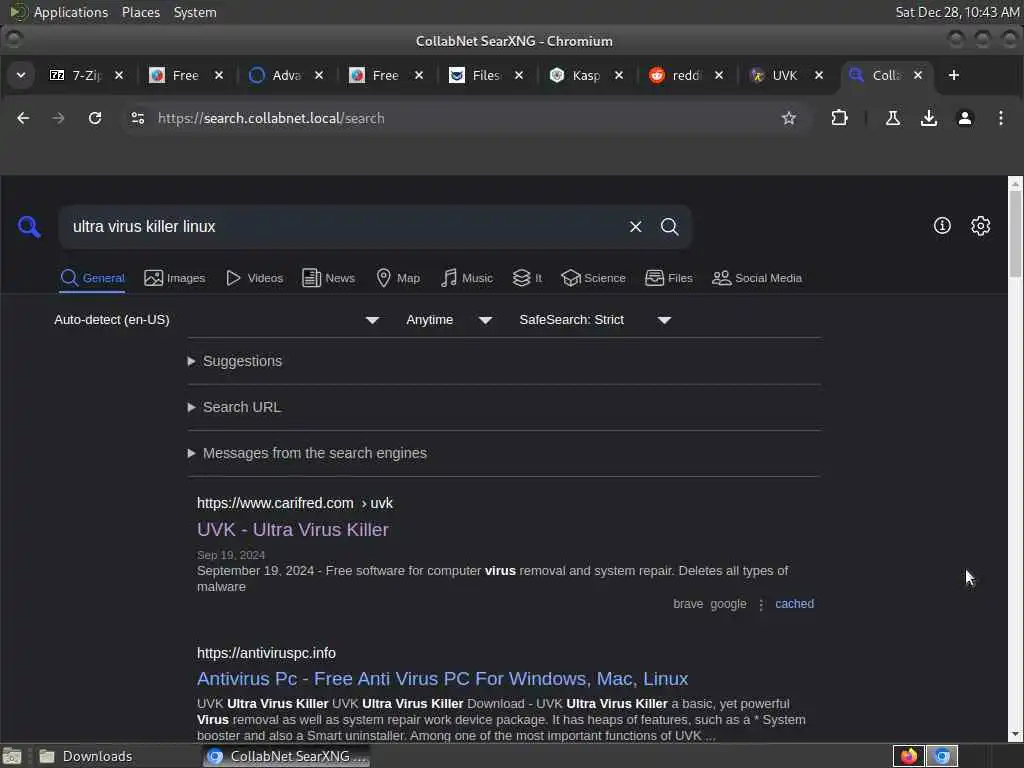Open the tab search dropdown arrow

click(x=21, y=75)
